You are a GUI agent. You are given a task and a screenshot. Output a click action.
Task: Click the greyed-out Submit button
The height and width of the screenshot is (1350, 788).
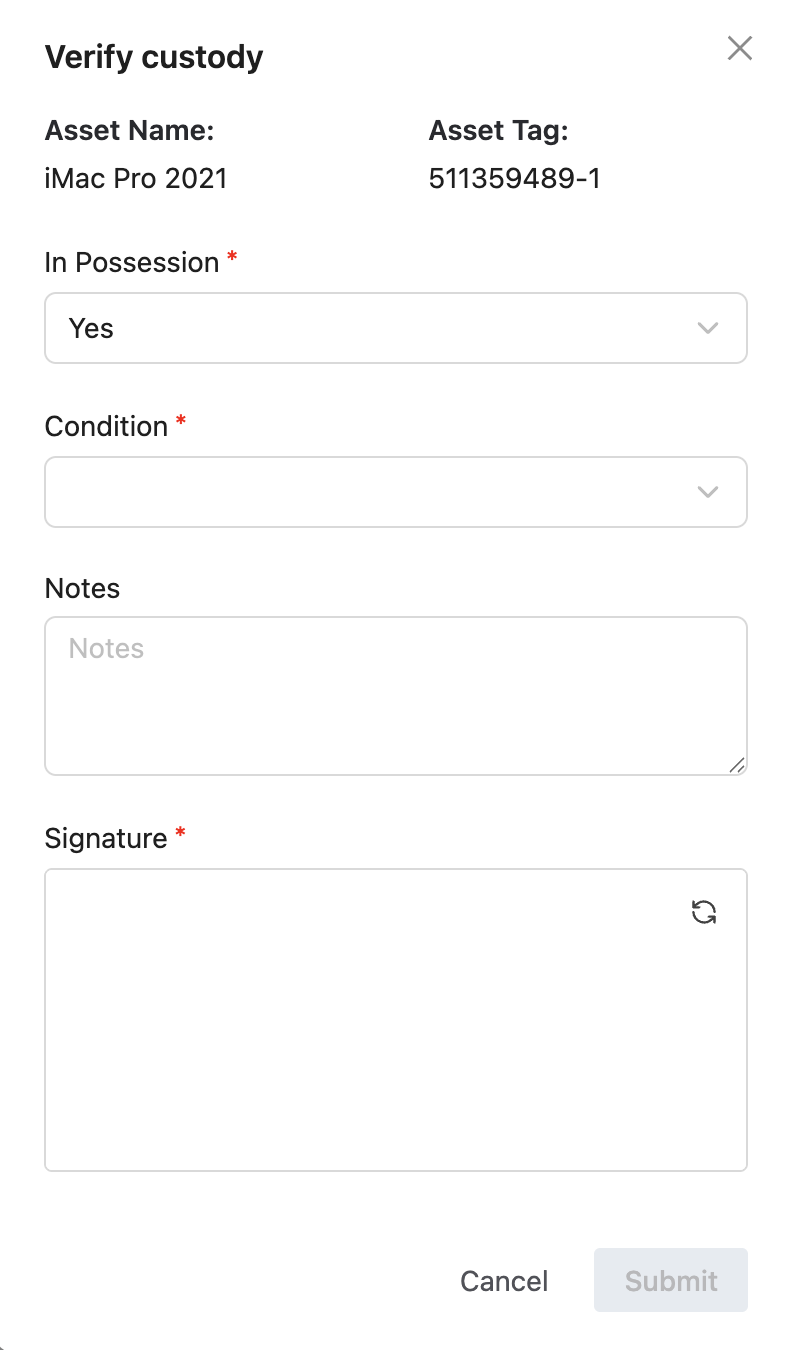click(x=671, y=1281)
